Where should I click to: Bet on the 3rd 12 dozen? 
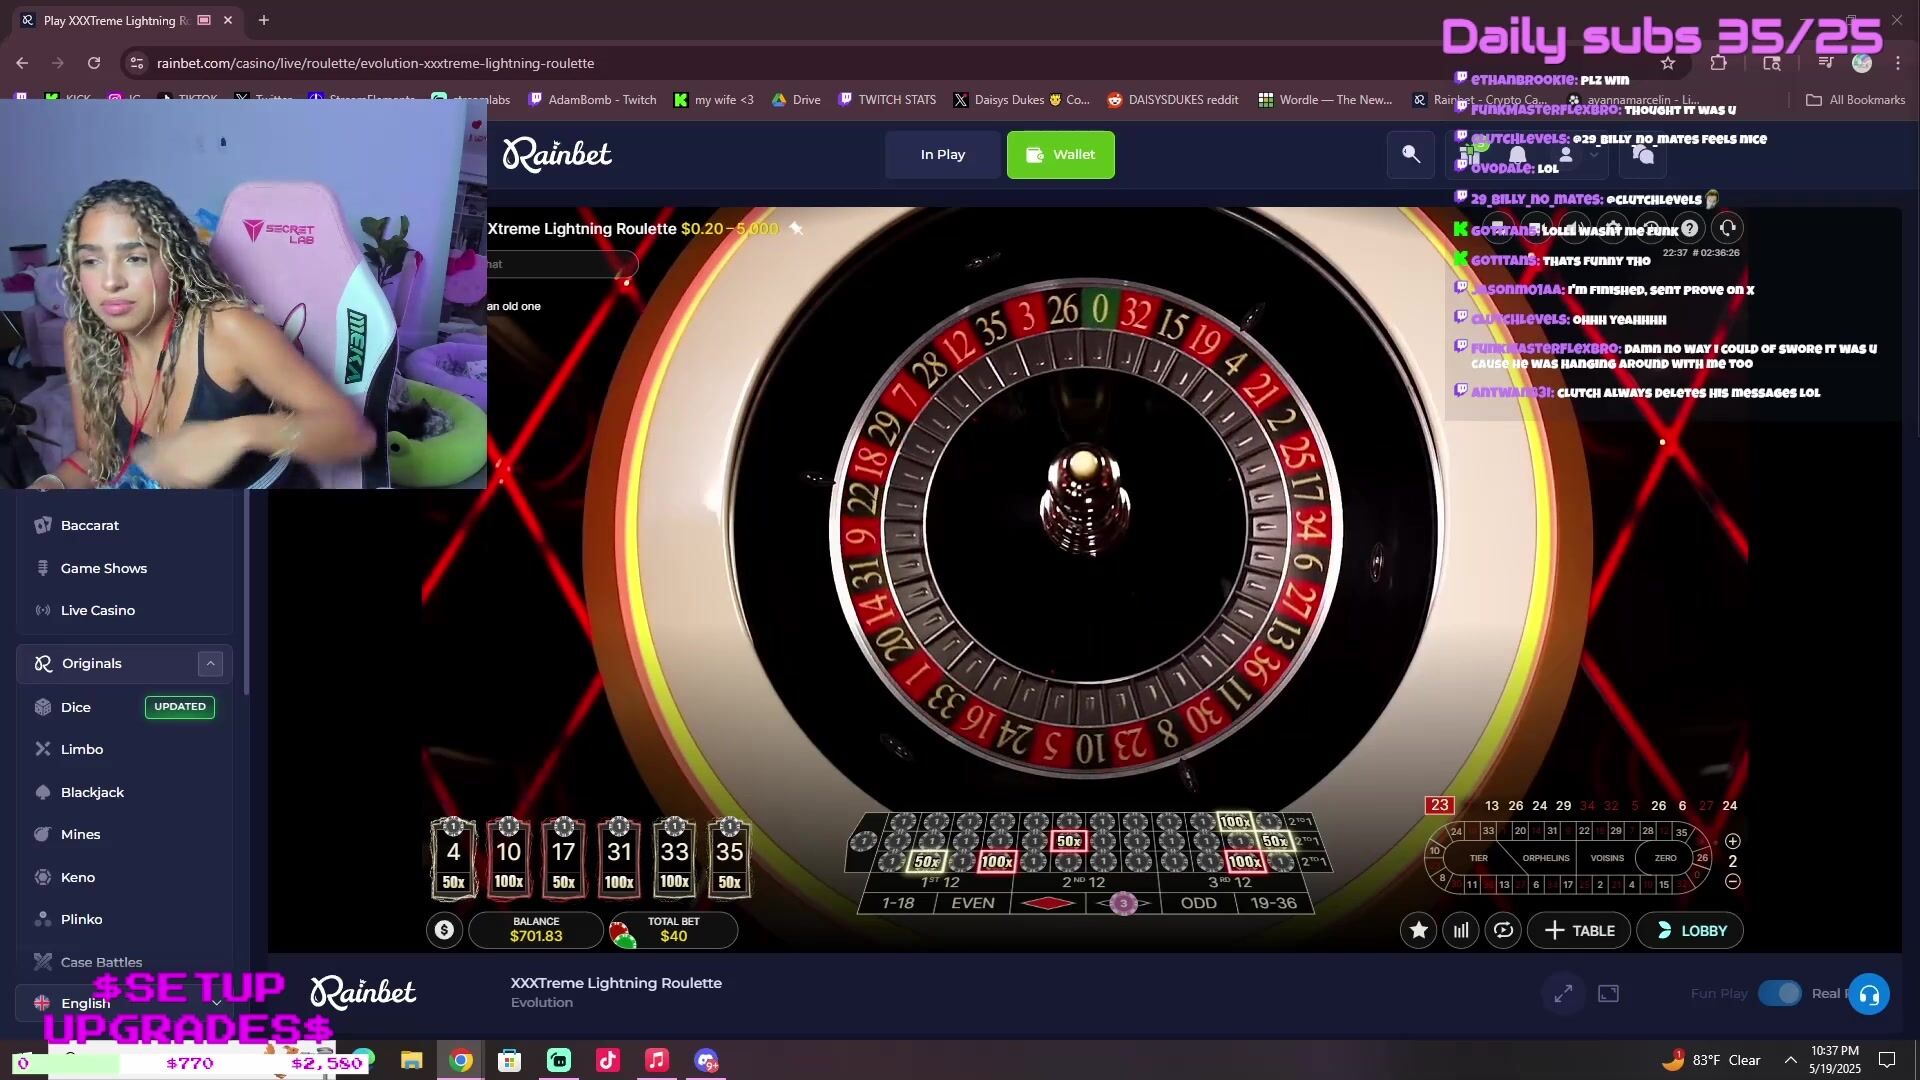(1232, 882)
